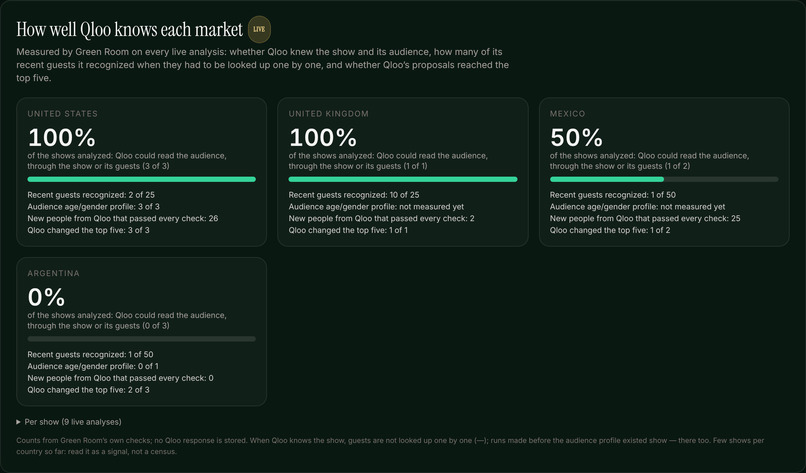Click the UNITED KINGDOM card label

point(328,114)
